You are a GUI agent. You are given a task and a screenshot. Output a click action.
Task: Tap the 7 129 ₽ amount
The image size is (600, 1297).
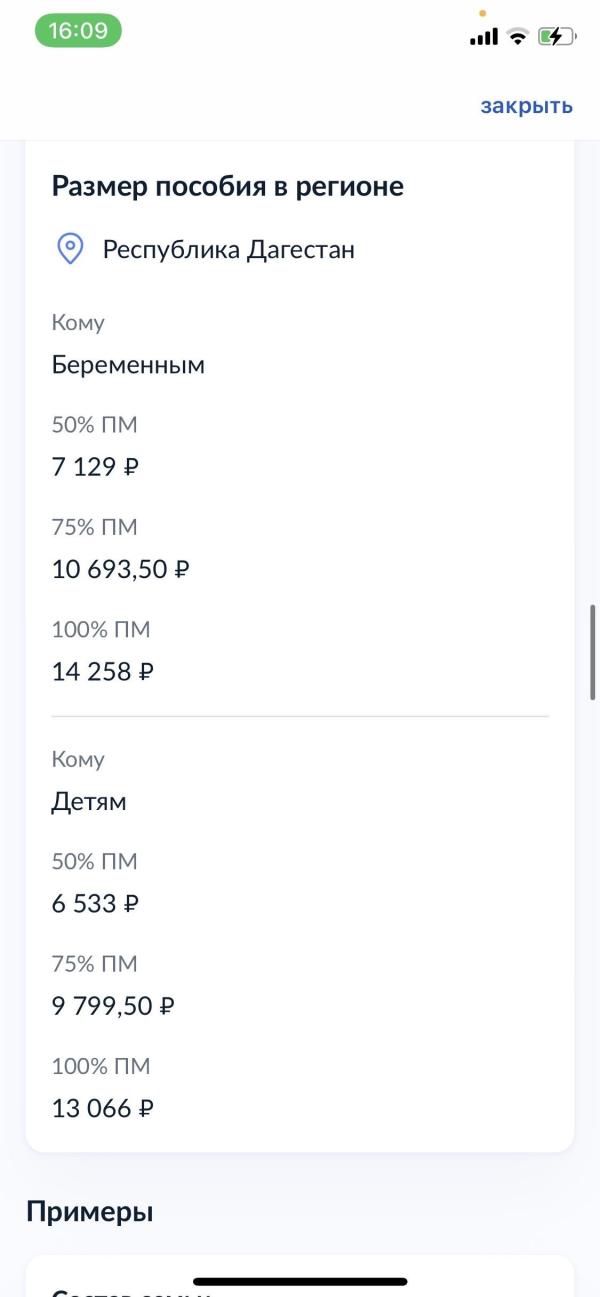point(95,467)
